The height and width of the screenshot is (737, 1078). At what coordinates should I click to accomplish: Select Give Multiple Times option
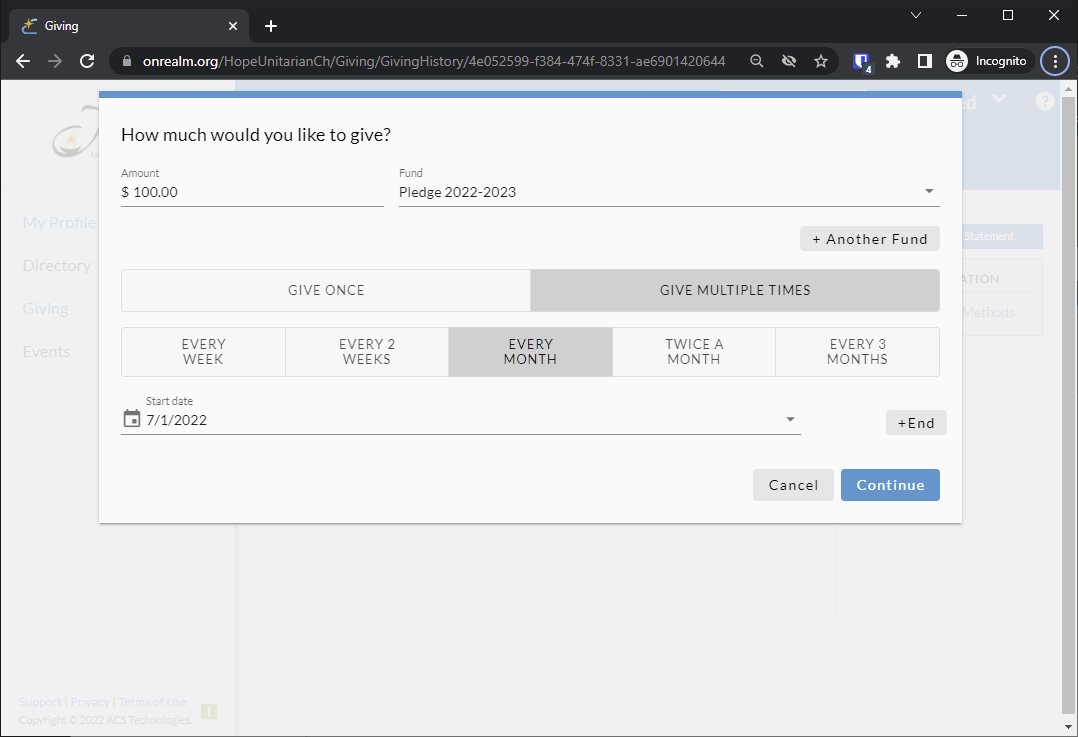(x=735, y=290)
